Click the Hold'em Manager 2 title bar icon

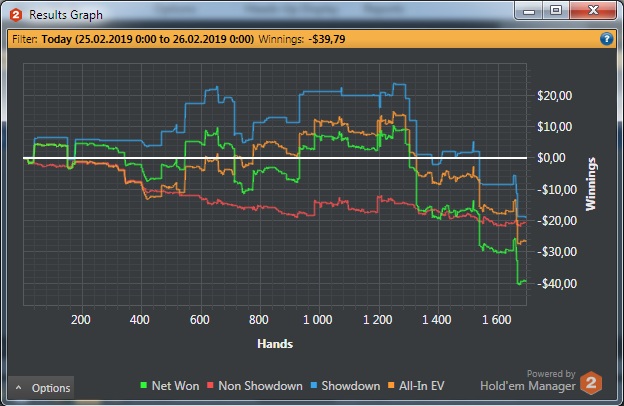click(x=16, y=15)
